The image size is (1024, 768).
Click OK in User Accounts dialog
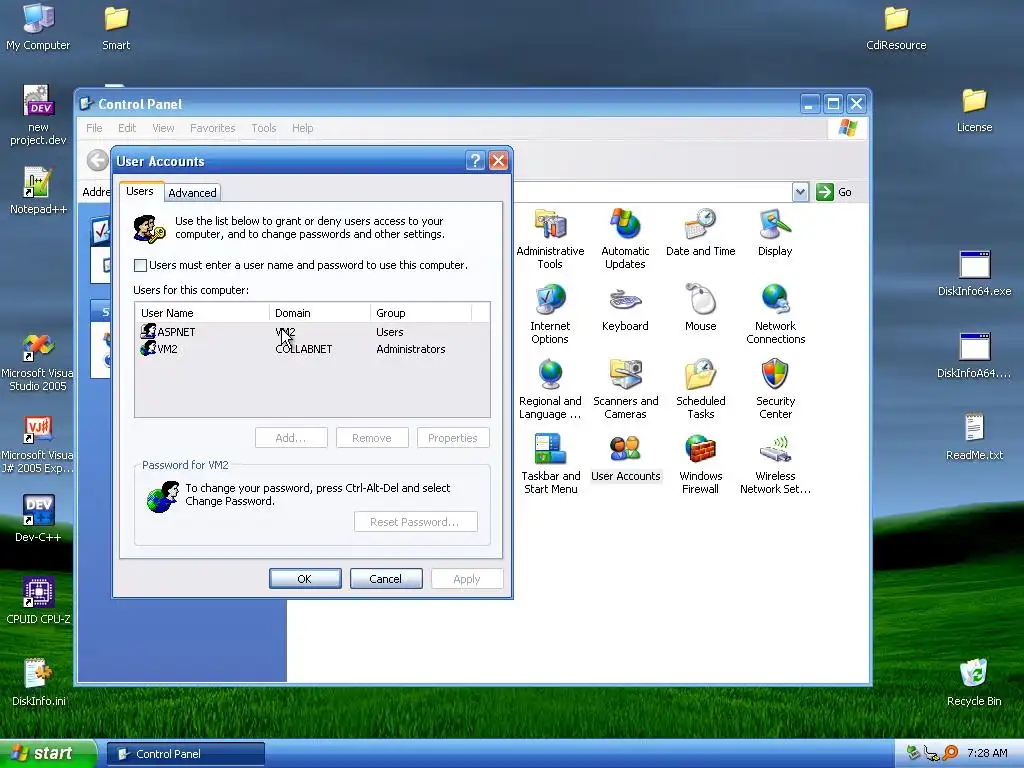[305, 579]
